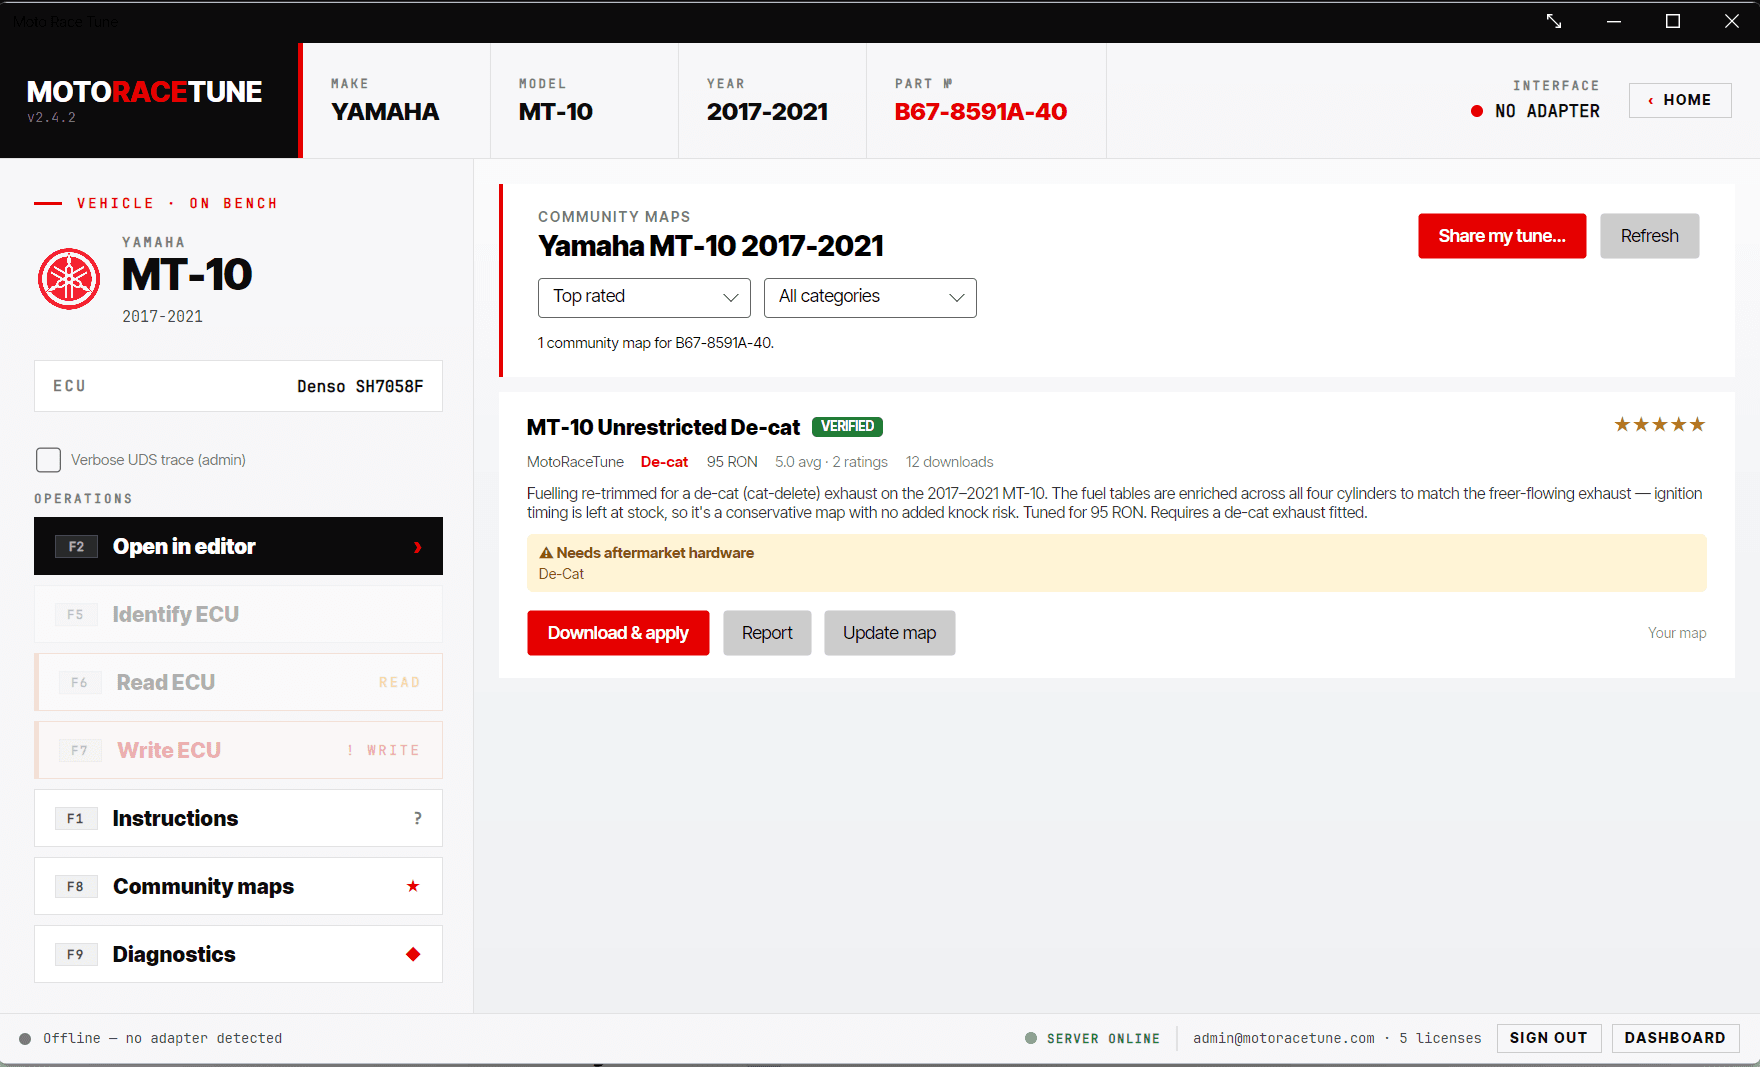Click the five-star rating of MT-10 Unrestricted De-cat
The height and width of the screenshot is (1067, 1760).
[1660, 425]
